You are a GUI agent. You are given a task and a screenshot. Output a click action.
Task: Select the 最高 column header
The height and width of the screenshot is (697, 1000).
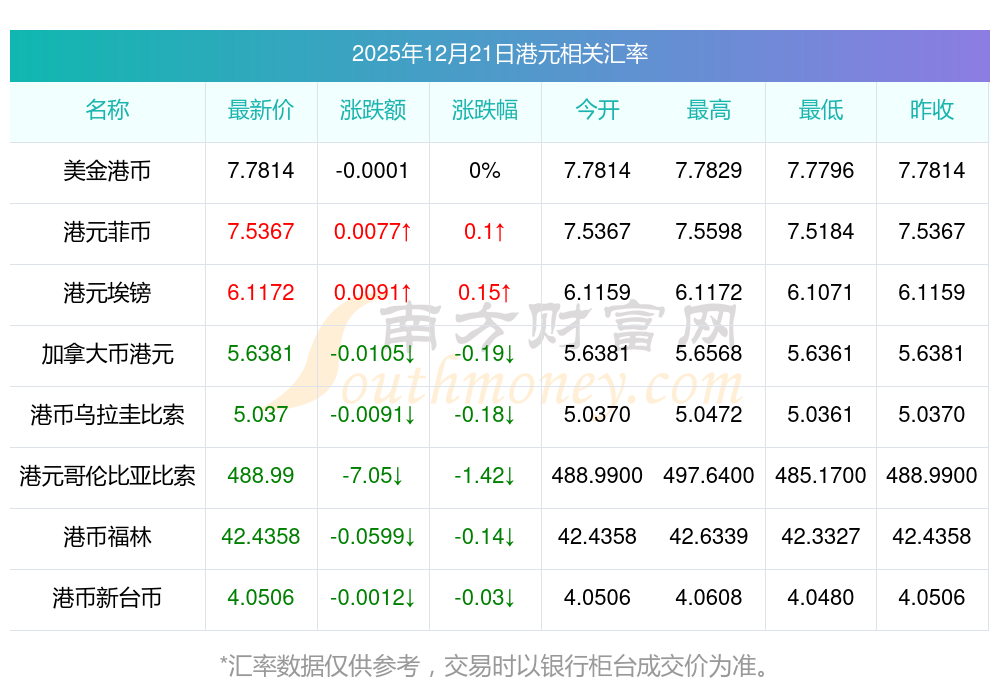coord(709,110)
